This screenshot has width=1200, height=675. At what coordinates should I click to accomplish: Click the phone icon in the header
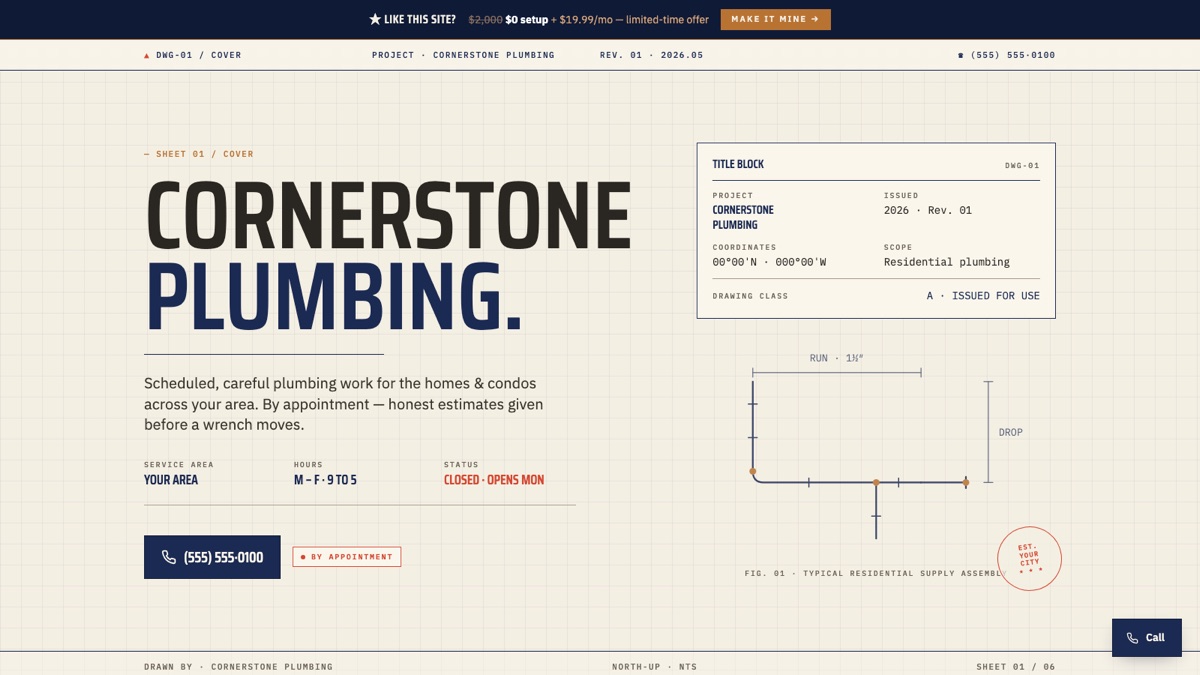pyautogui.click(x=961, y=56)
